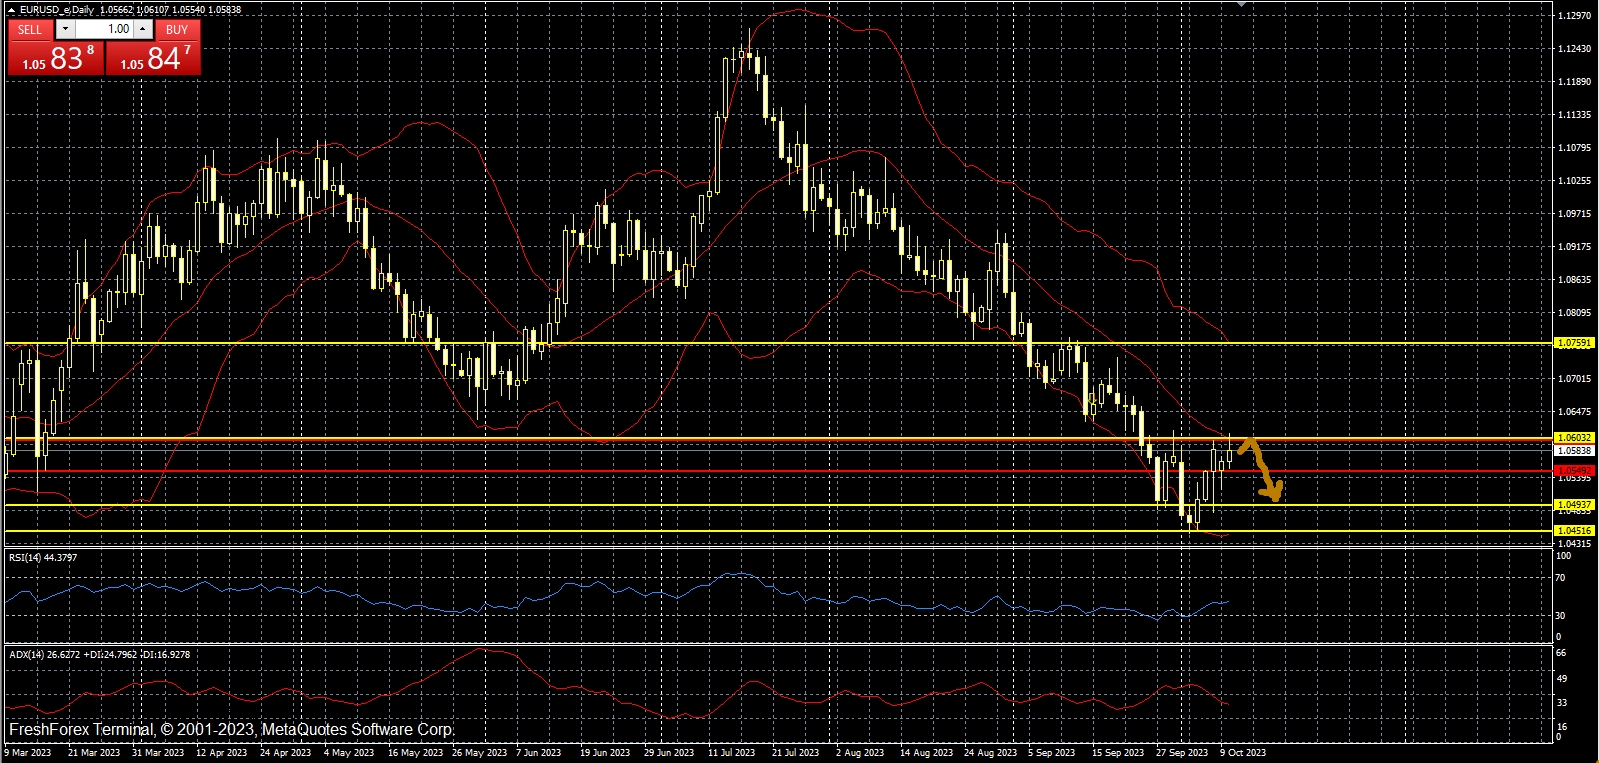Screen dimensions: 1599x763
Task: Click the EURUSD_e,Daily chart title
Action: point(57,10)
